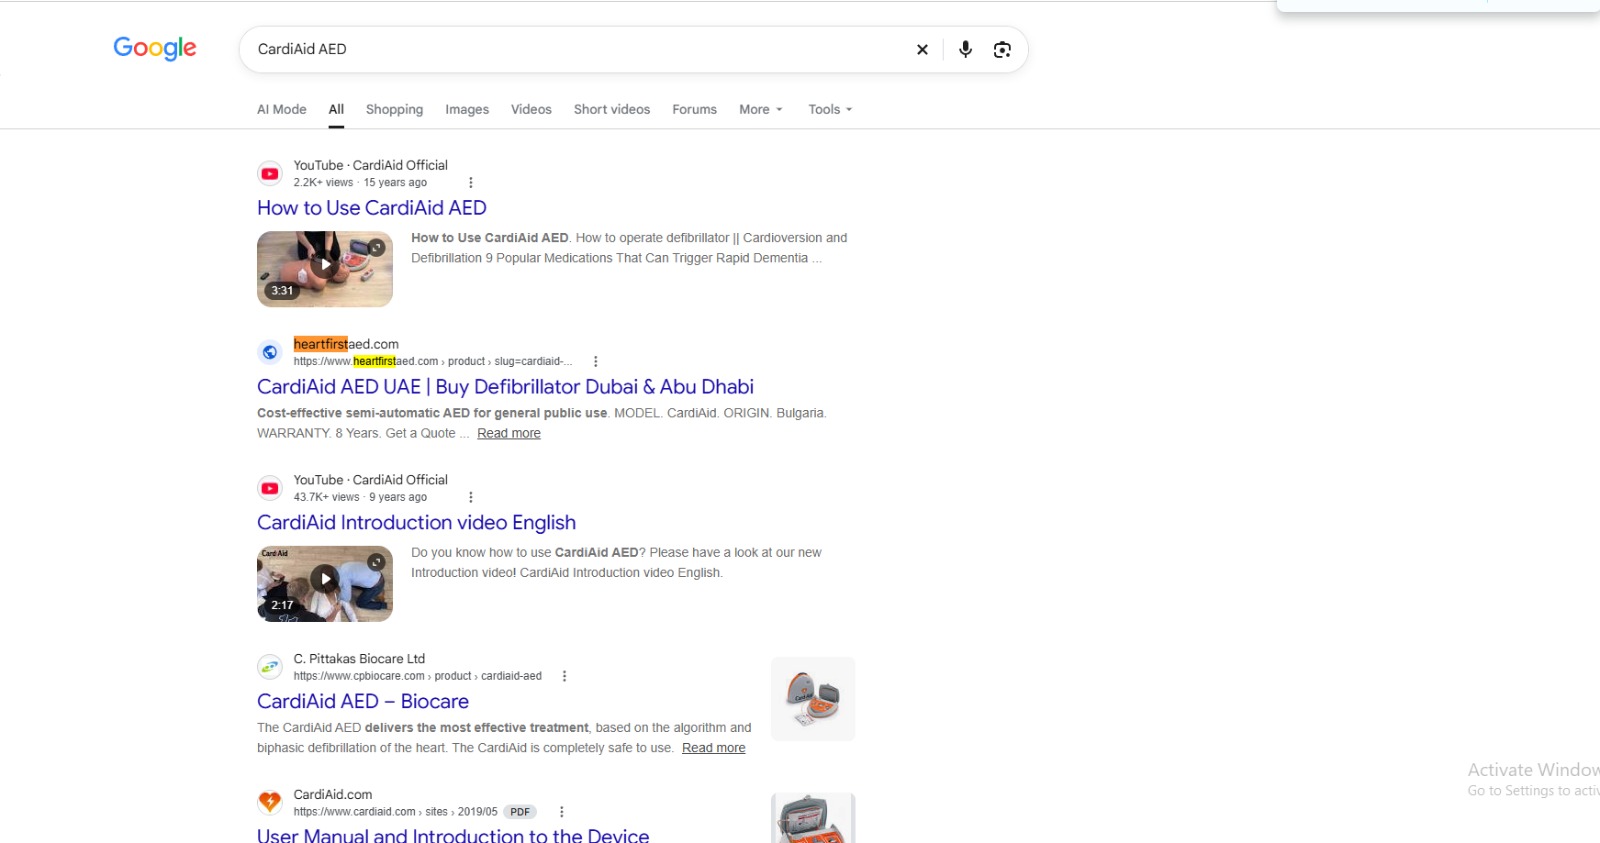Expand the Tools dropdown
Image resolution: width=1600 pixels, height=843 pixels.
(830, 109)
